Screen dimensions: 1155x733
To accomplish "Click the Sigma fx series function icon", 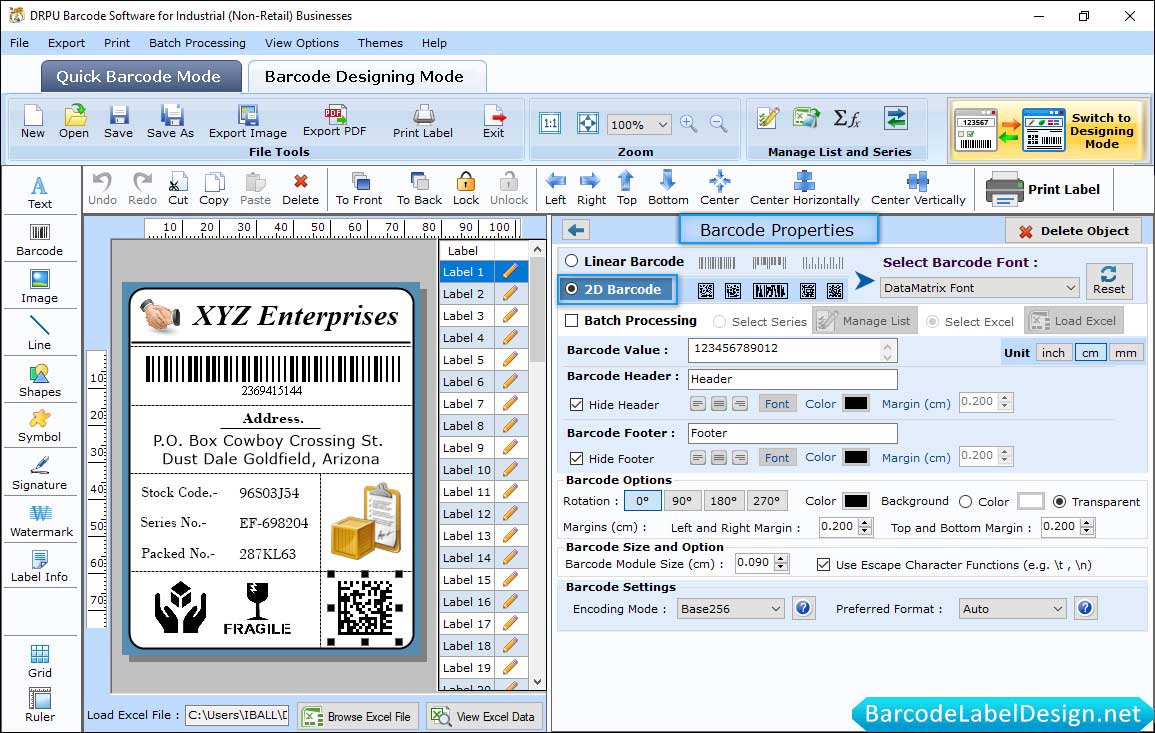I will coord(847,118).
